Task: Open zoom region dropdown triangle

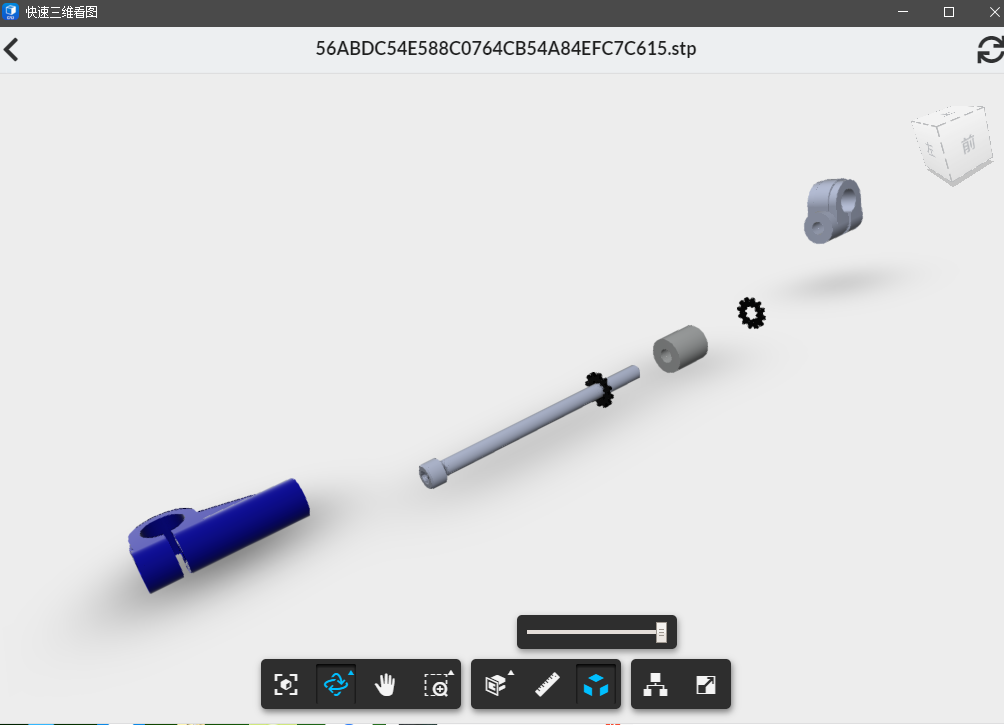Action: pyautogui.click(x=451, y=672)
